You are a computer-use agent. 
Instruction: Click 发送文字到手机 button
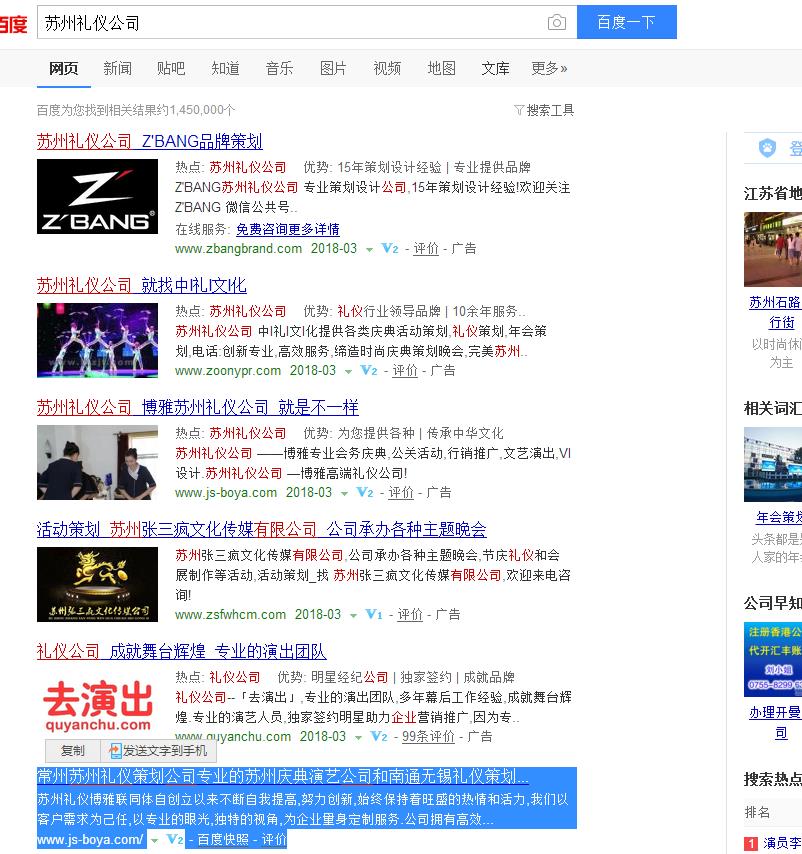[x=158, y=751]
